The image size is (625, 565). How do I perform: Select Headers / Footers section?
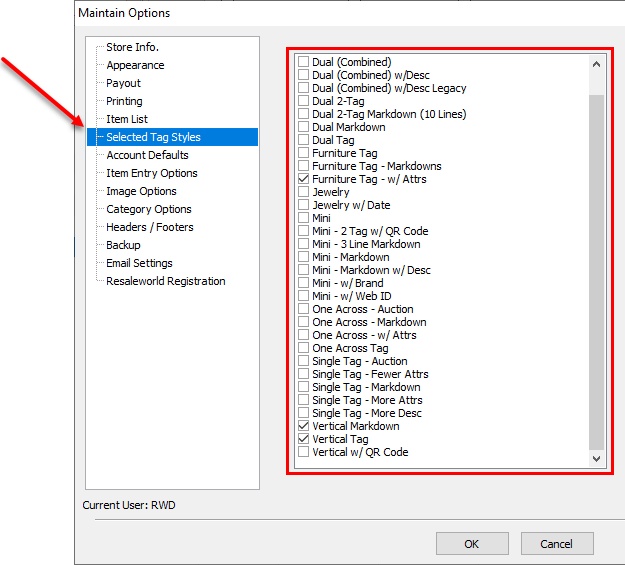coord(149,227)
